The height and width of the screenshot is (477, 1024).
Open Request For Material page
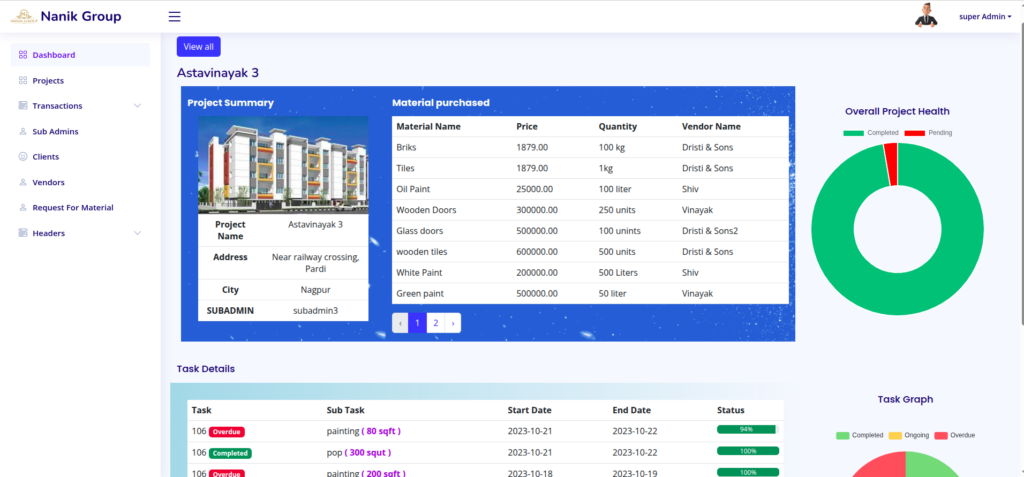pos(80,208)
